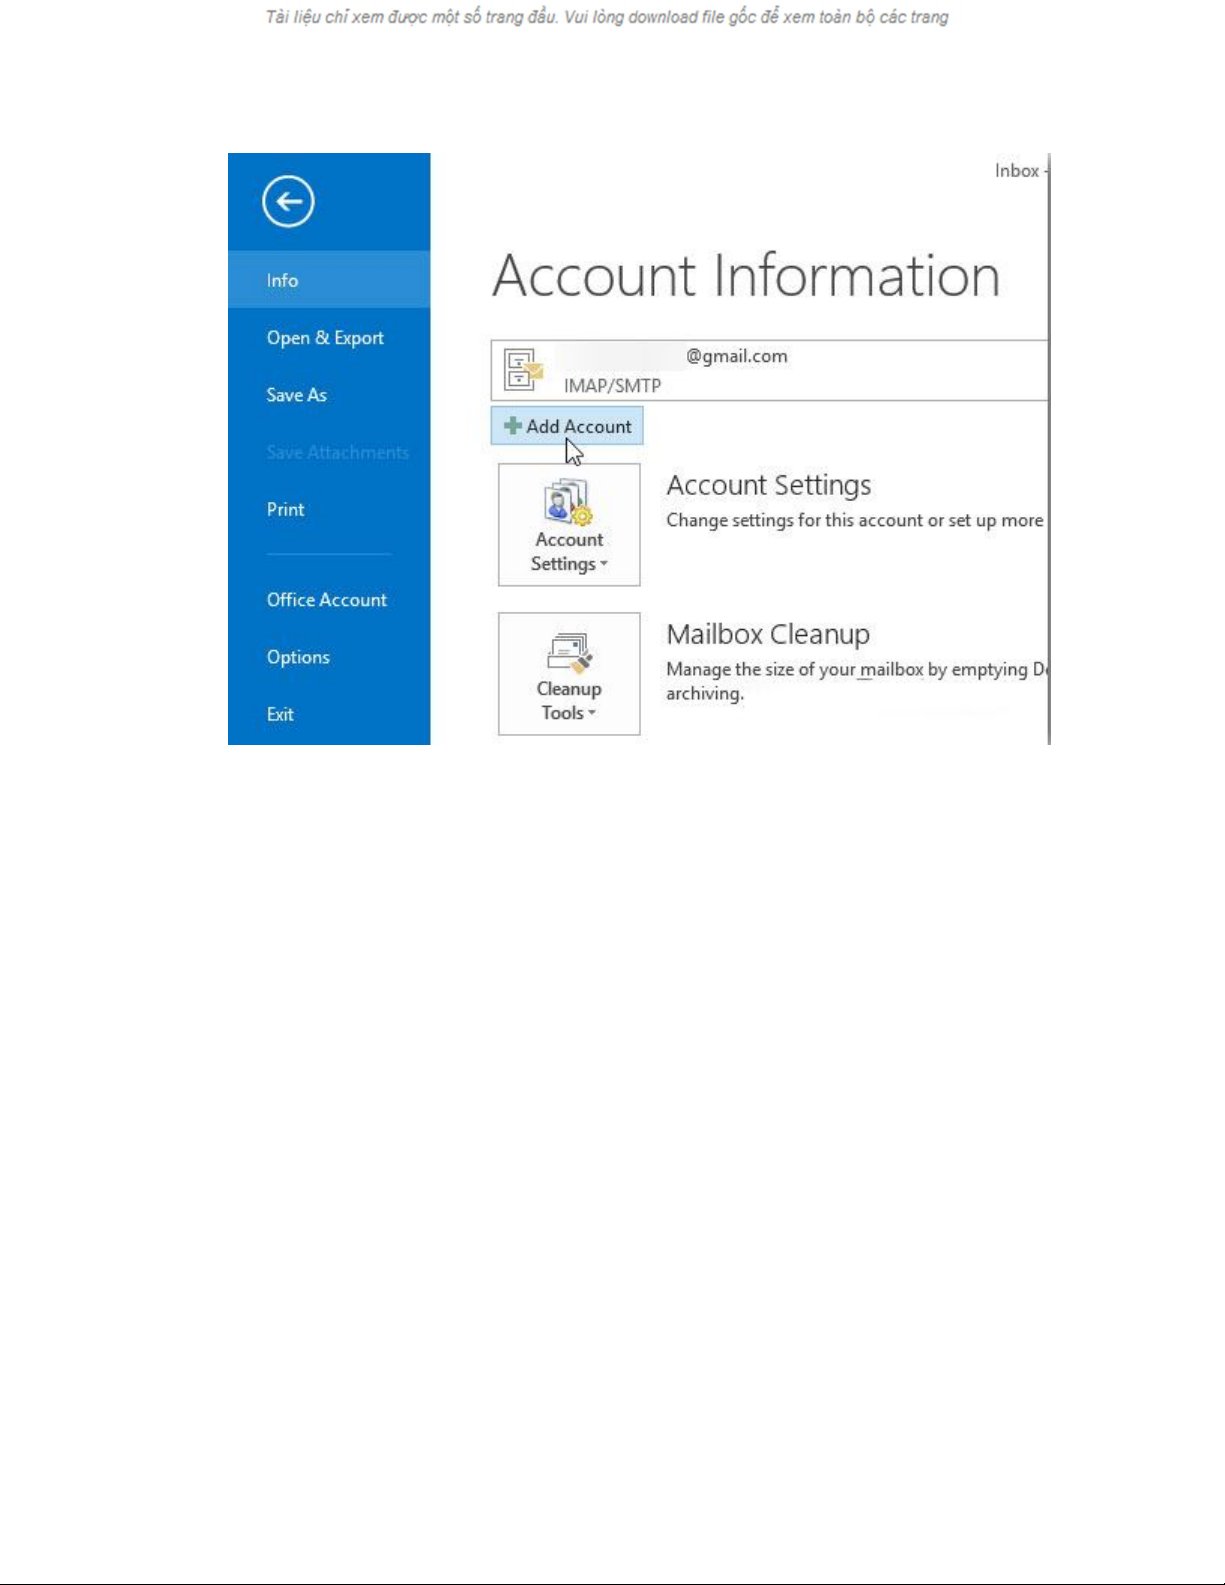Click the Account Settings heading text
The height and width of the screenshot is (1585, 1225).
click(769, 485)
